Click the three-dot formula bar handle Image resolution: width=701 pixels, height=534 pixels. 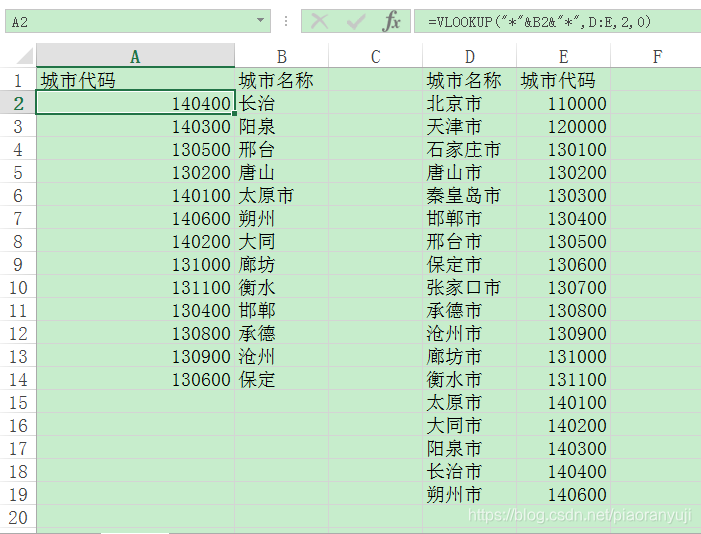click(286, 21)
